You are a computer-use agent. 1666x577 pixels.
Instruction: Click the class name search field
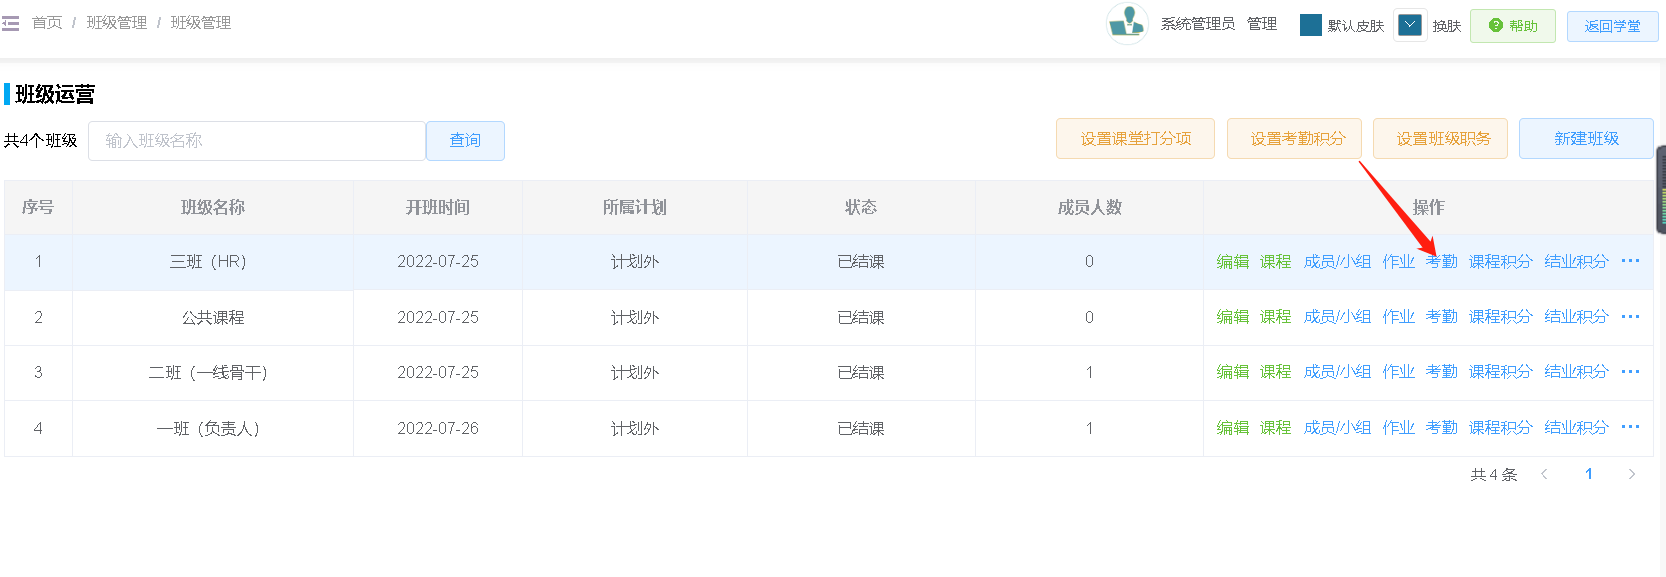click(257, 141)
